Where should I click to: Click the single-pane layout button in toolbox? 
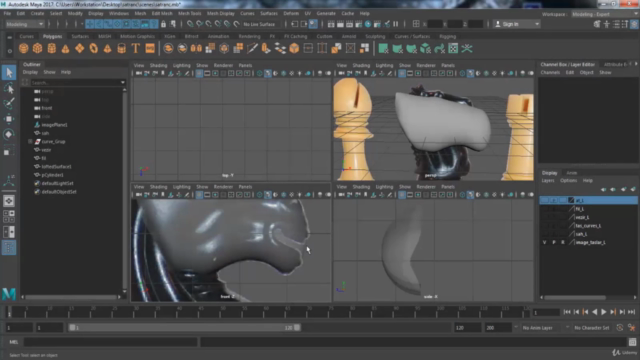(x=9, y=201)
